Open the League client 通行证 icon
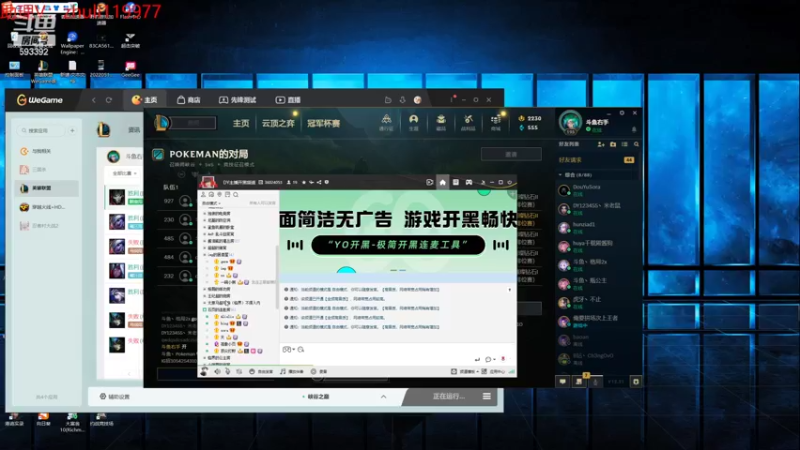 (x=386, y=122)
